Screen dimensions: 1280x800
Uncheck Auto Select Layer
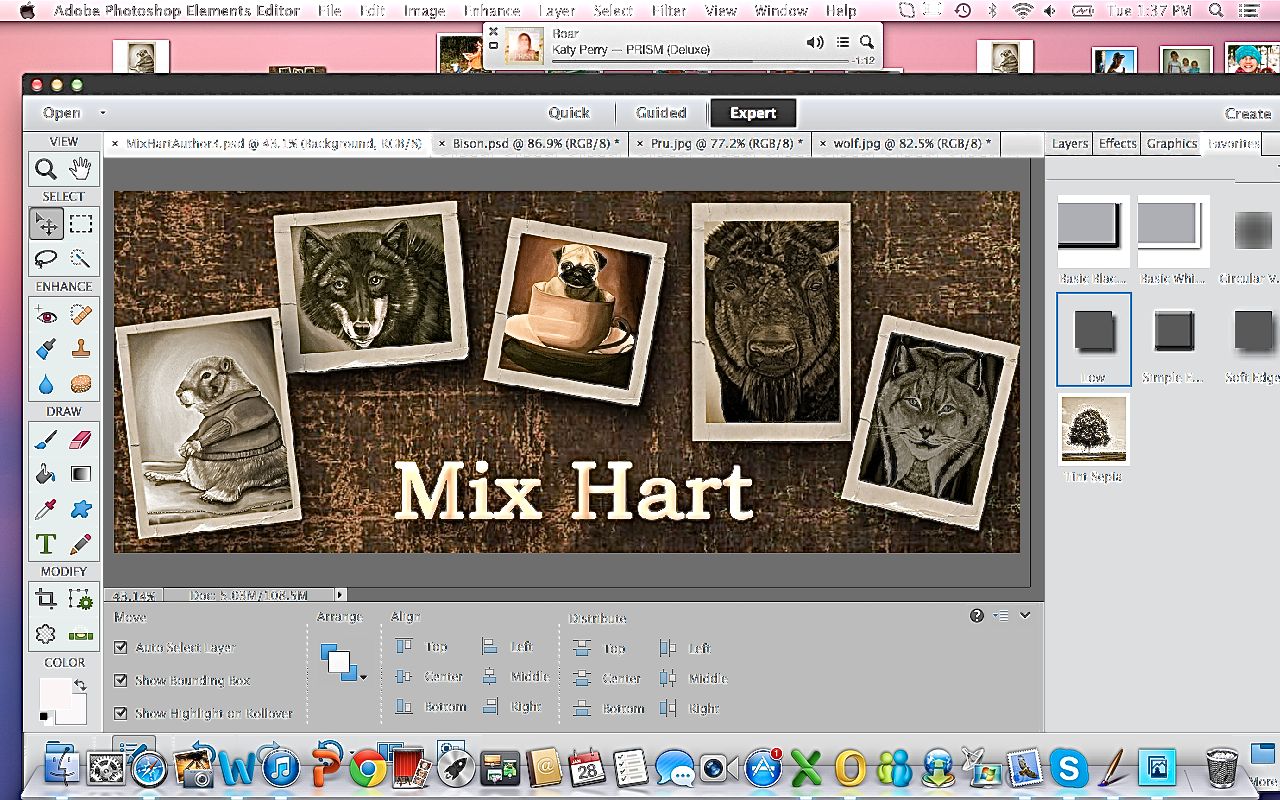pyautogui.click(x=121, y=648)
